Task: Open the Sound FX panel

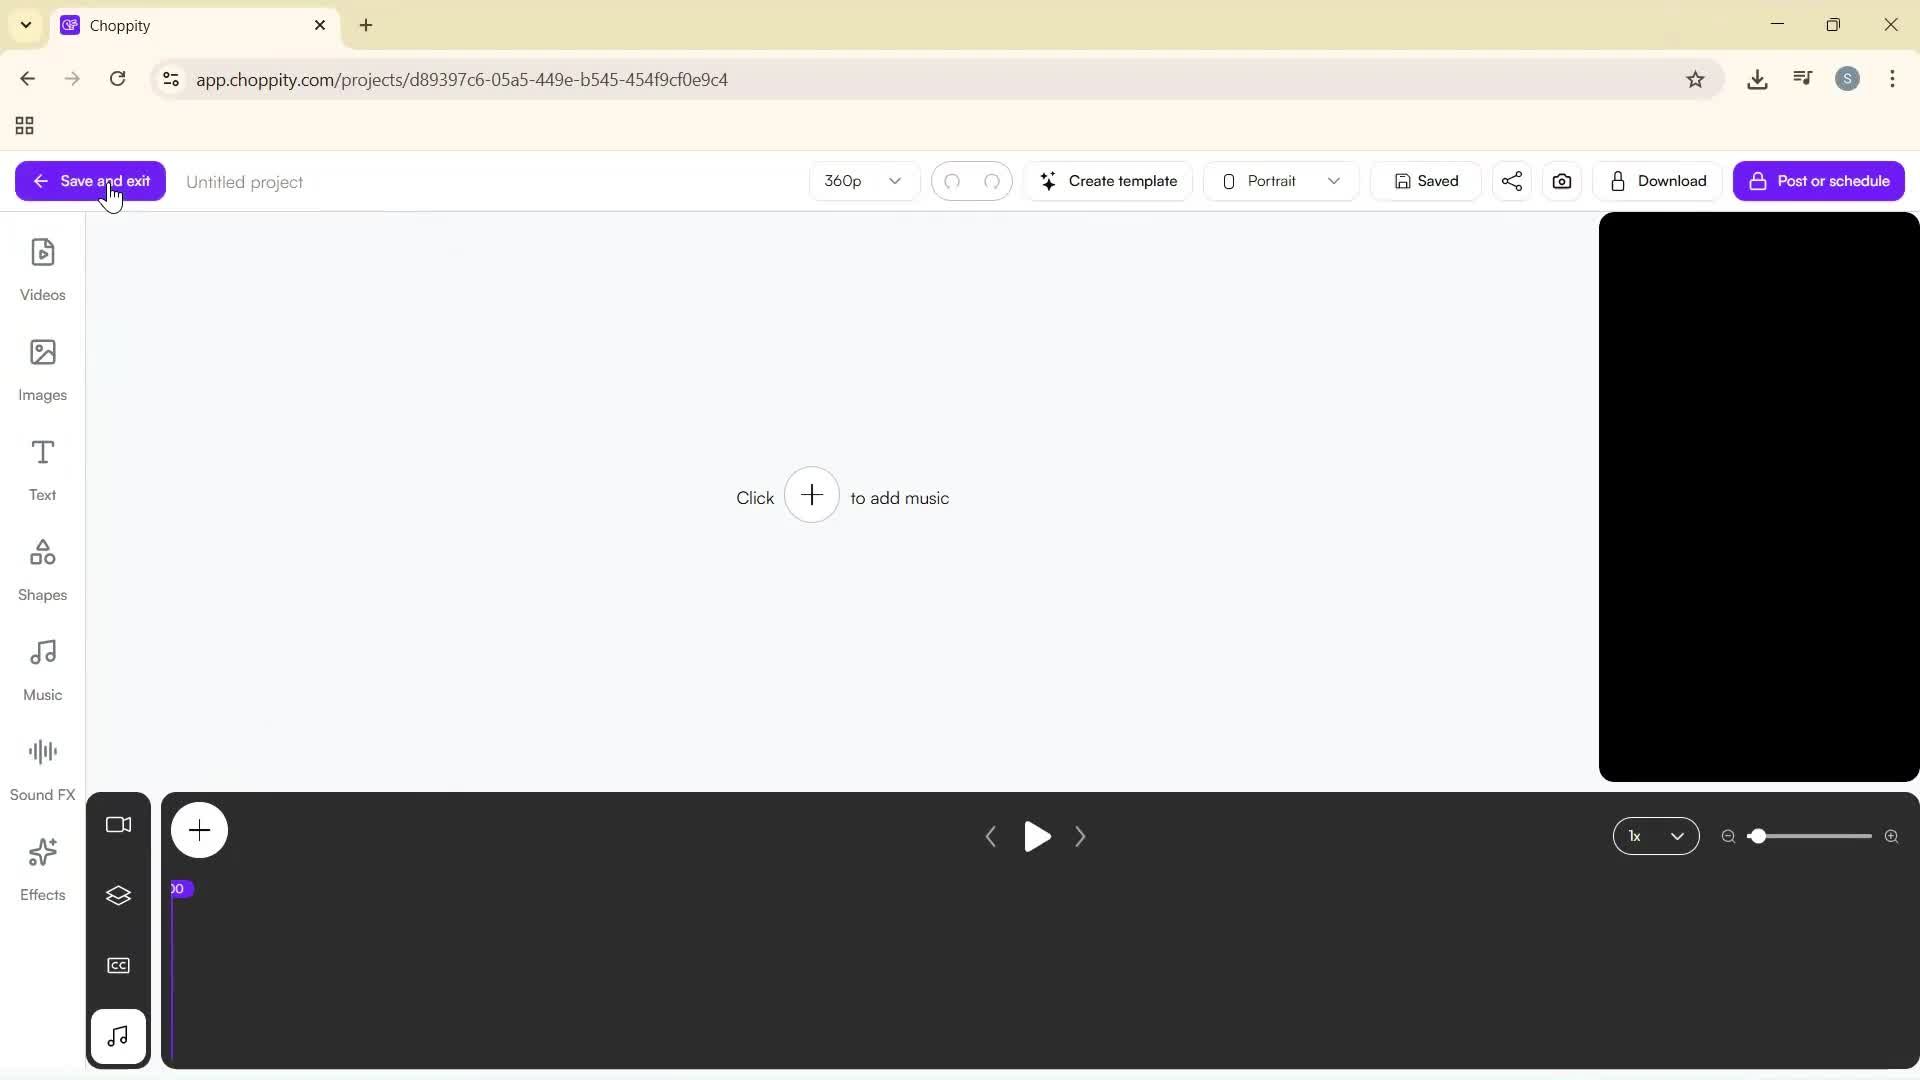Action: (x=42, y=766)
